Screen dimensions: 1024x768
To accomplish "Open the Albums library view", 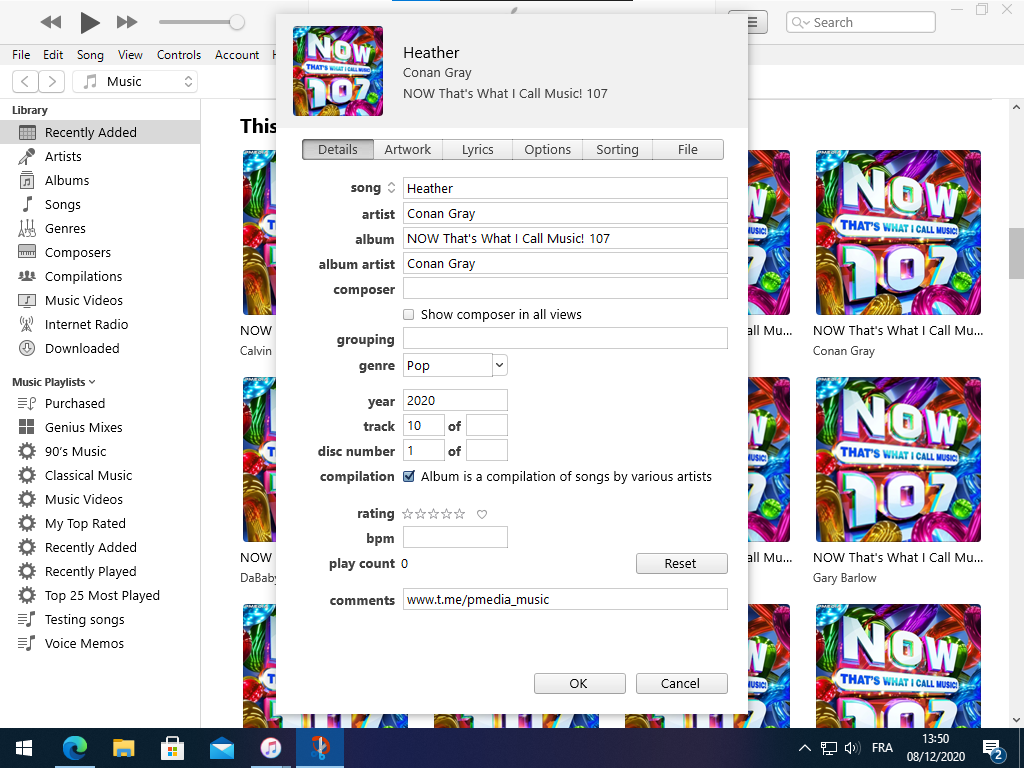I will click(100, 180).
